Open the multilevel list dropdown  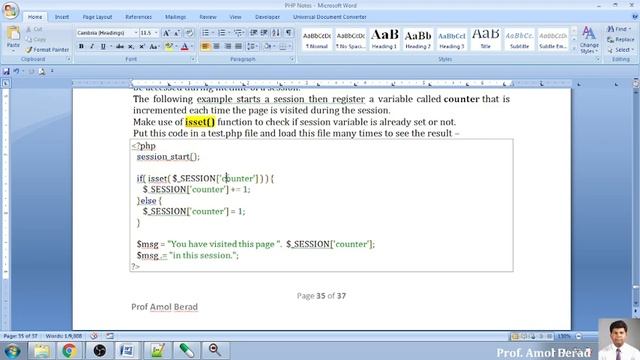[x=239, y=33]
